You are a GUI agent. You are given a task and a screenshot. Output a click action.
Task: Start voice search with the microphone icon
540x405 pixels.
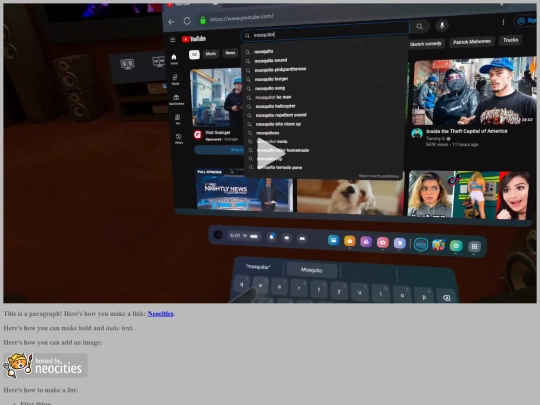point(442,25)
